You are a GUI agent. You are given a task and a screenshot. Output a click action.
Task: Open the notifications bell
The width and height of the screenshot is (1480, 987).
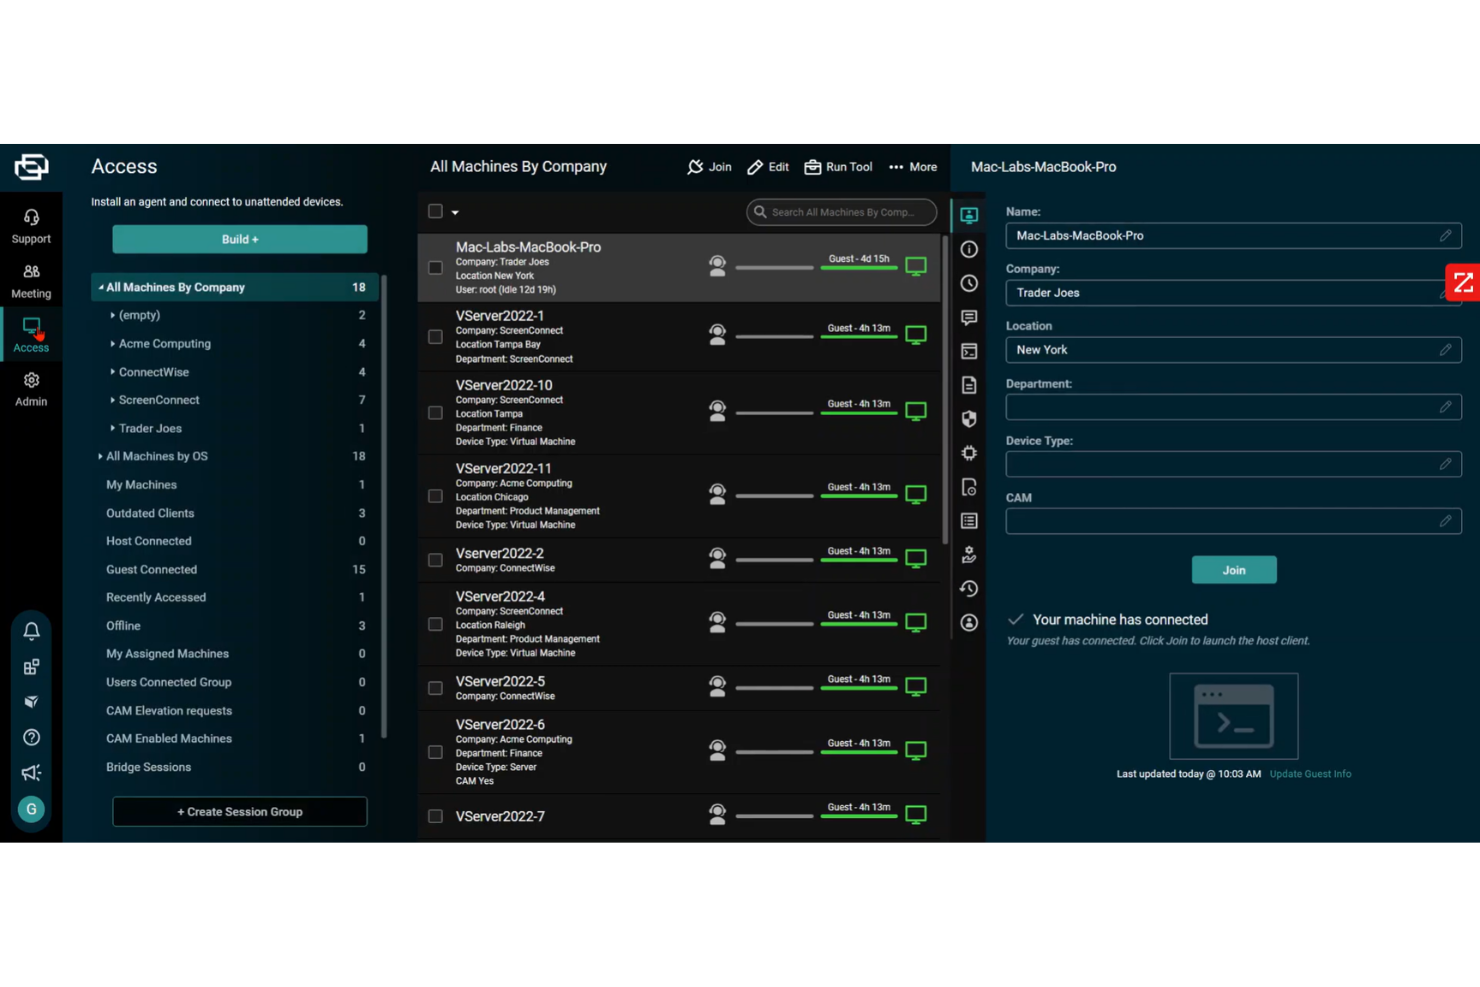point(31,630)
